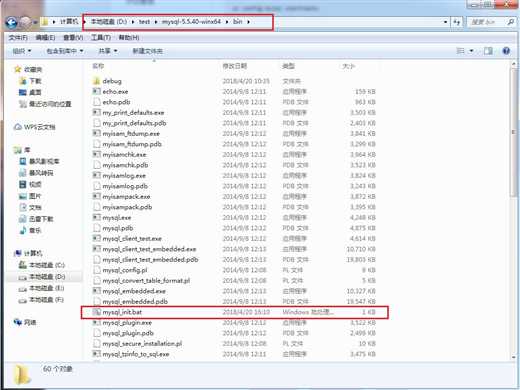Select file mysql_convert_table_format.pl
Image resolution: width=520 pixels, height=390 pixels.
(146, 281)
